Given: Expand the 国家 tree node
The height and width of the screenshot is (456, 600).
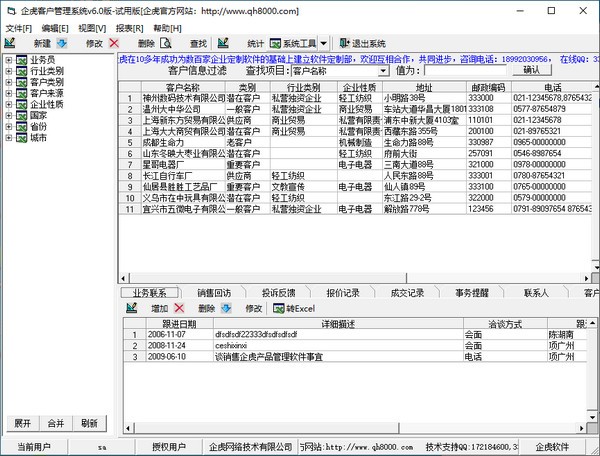Looking at the screenshot, I should click(9, 116).
